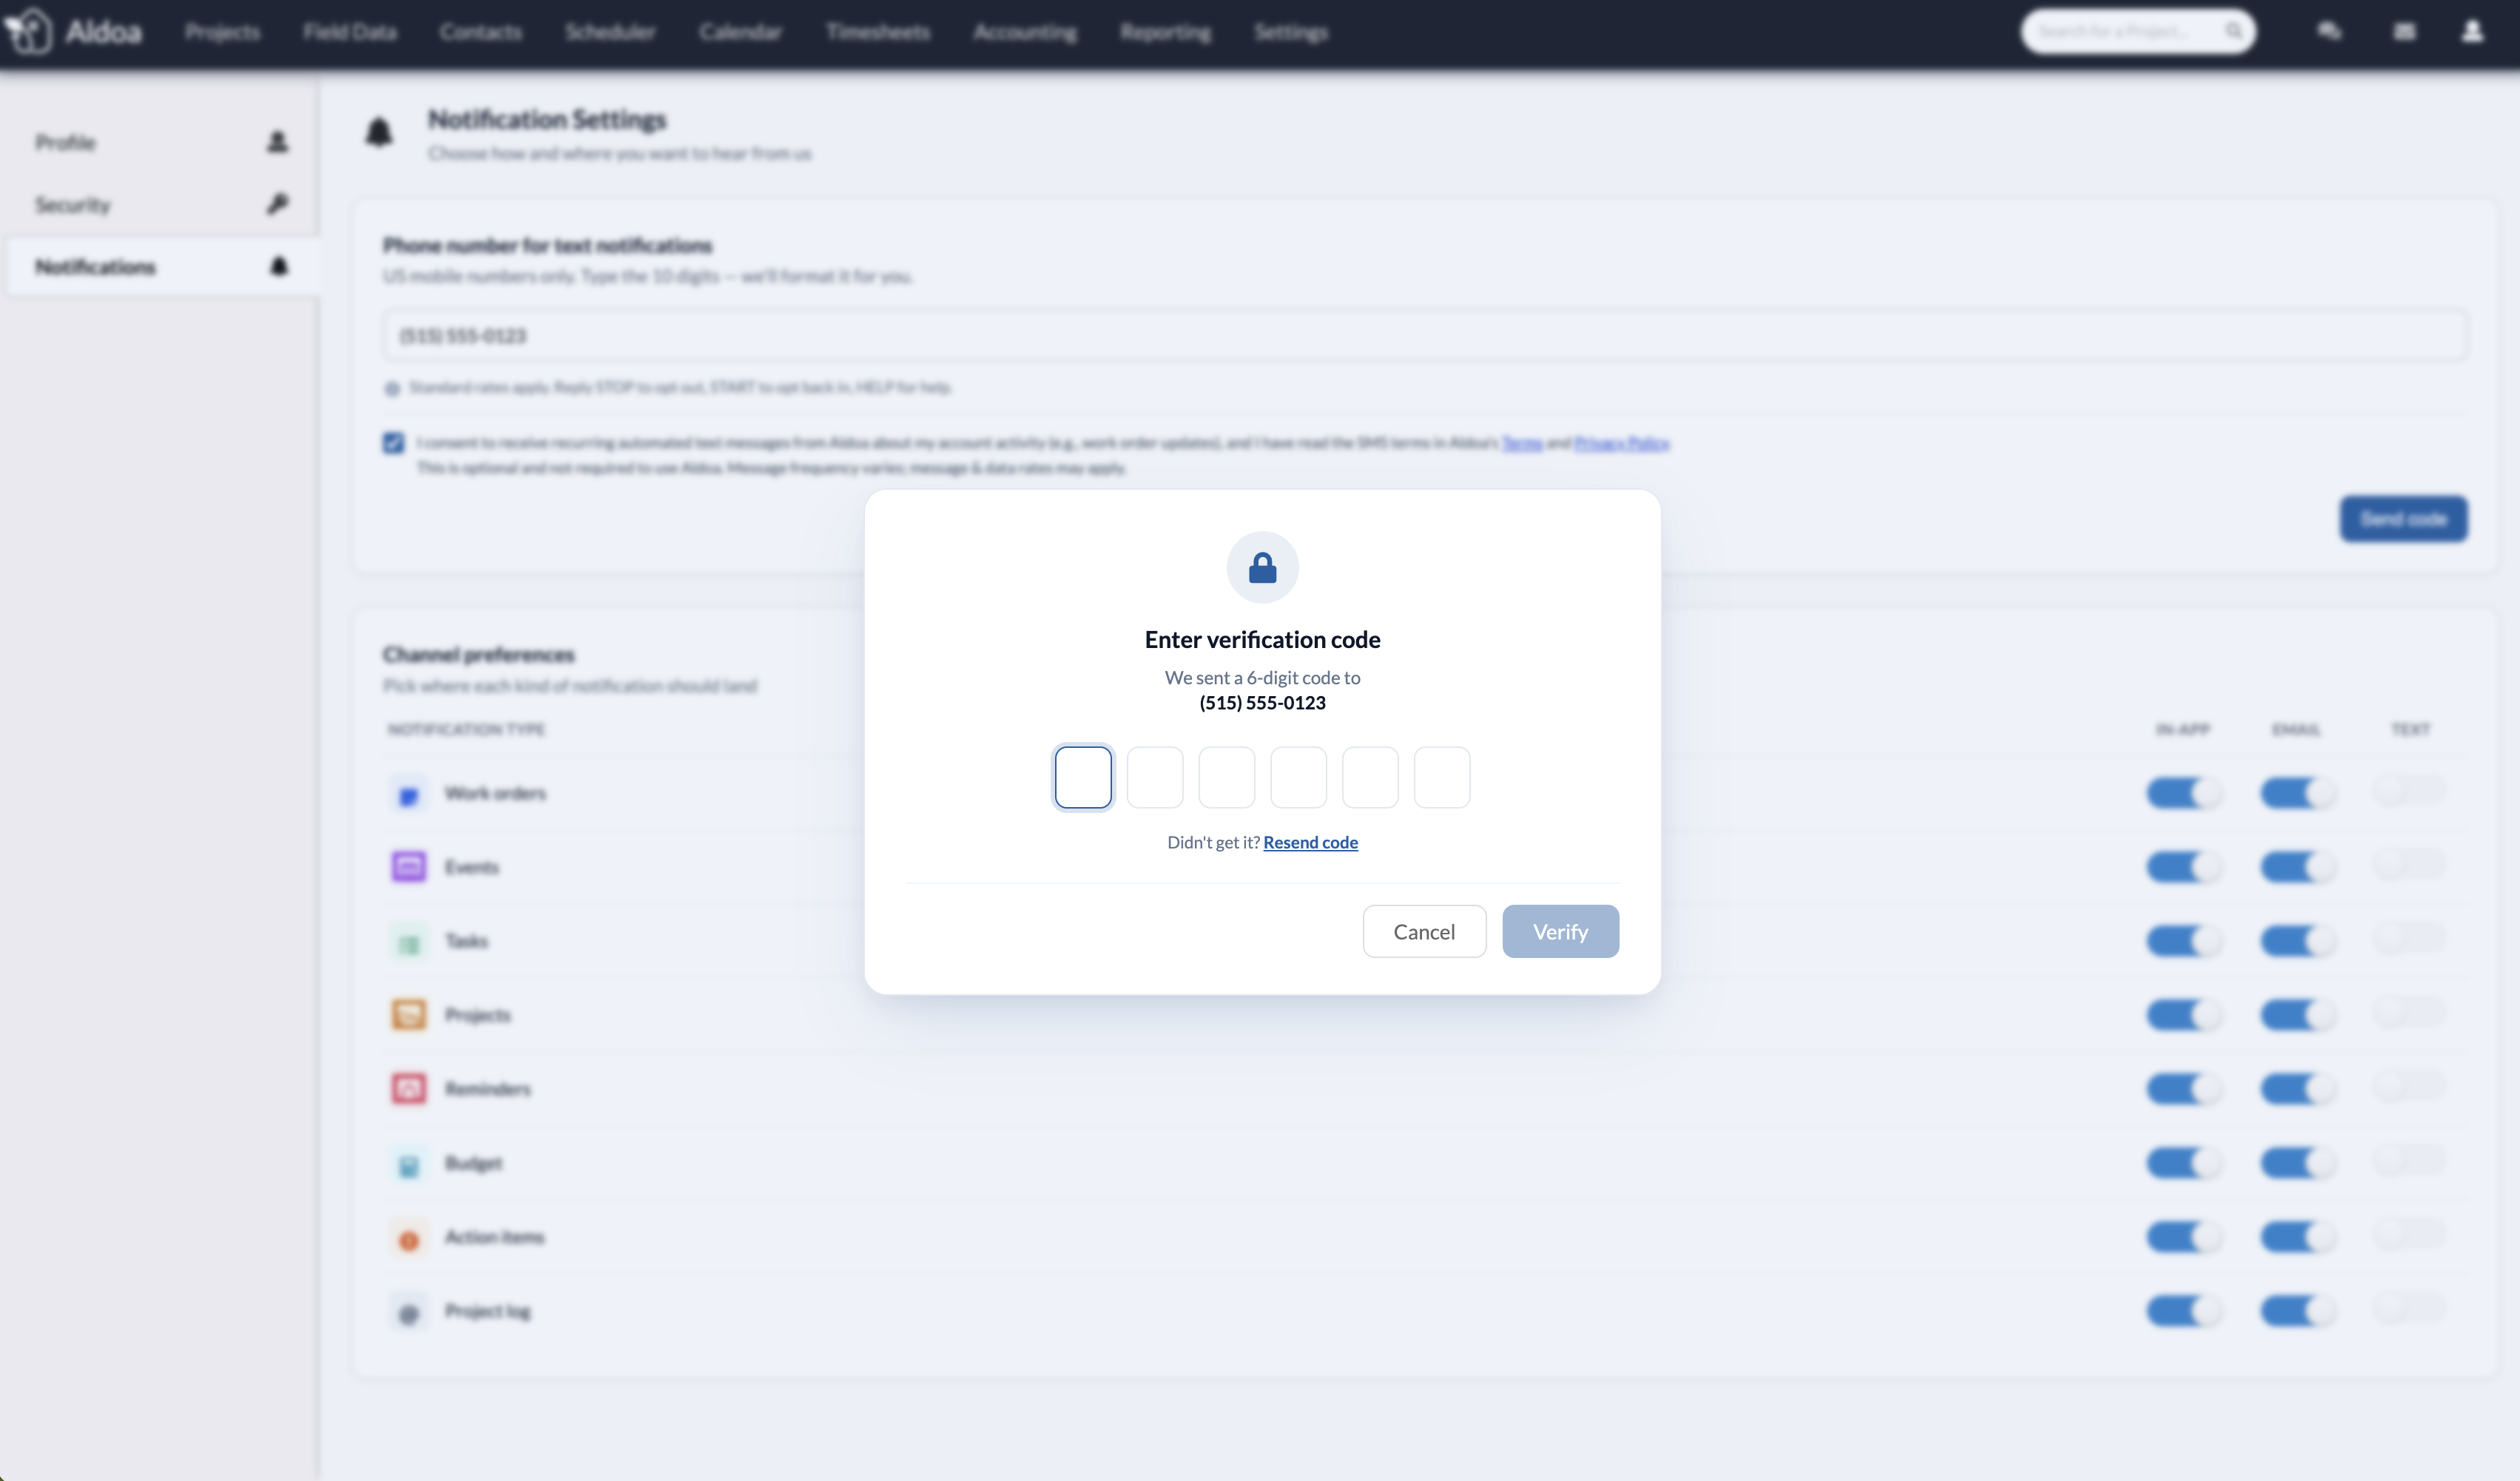Toggle Work orders email notifications
The image size is (2520, 1481).
tap(2297, 794)
